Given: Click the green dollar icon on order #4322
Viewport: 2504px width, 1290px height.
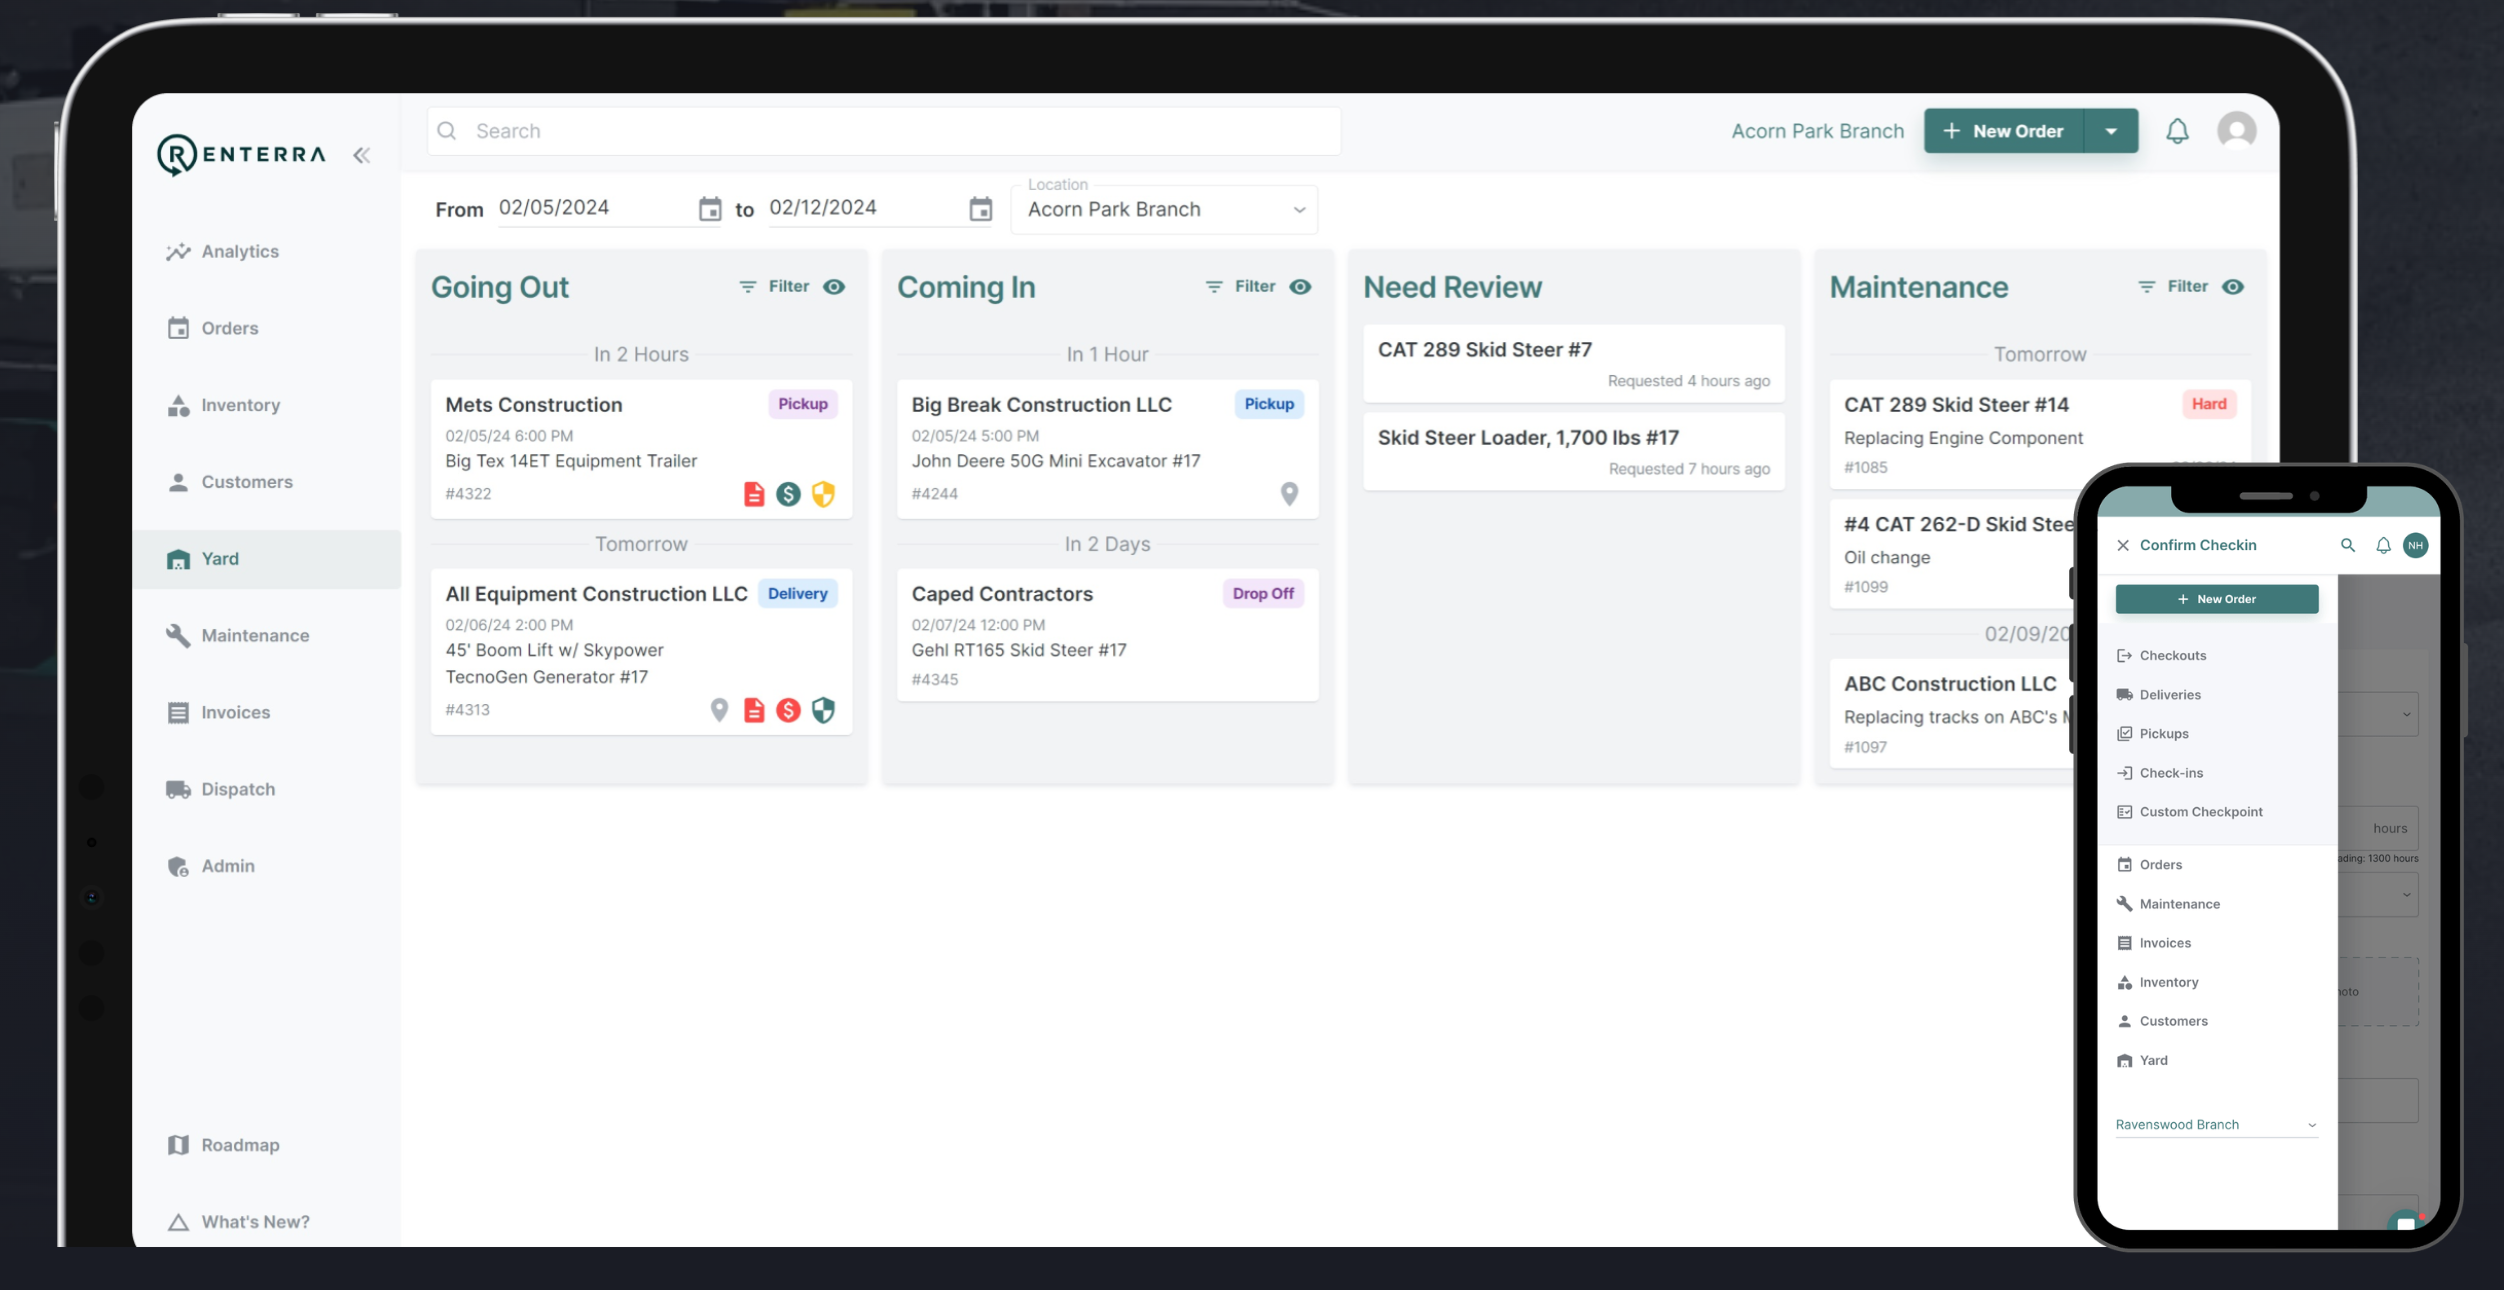Looking at the screenshot, I should (788, 494).
